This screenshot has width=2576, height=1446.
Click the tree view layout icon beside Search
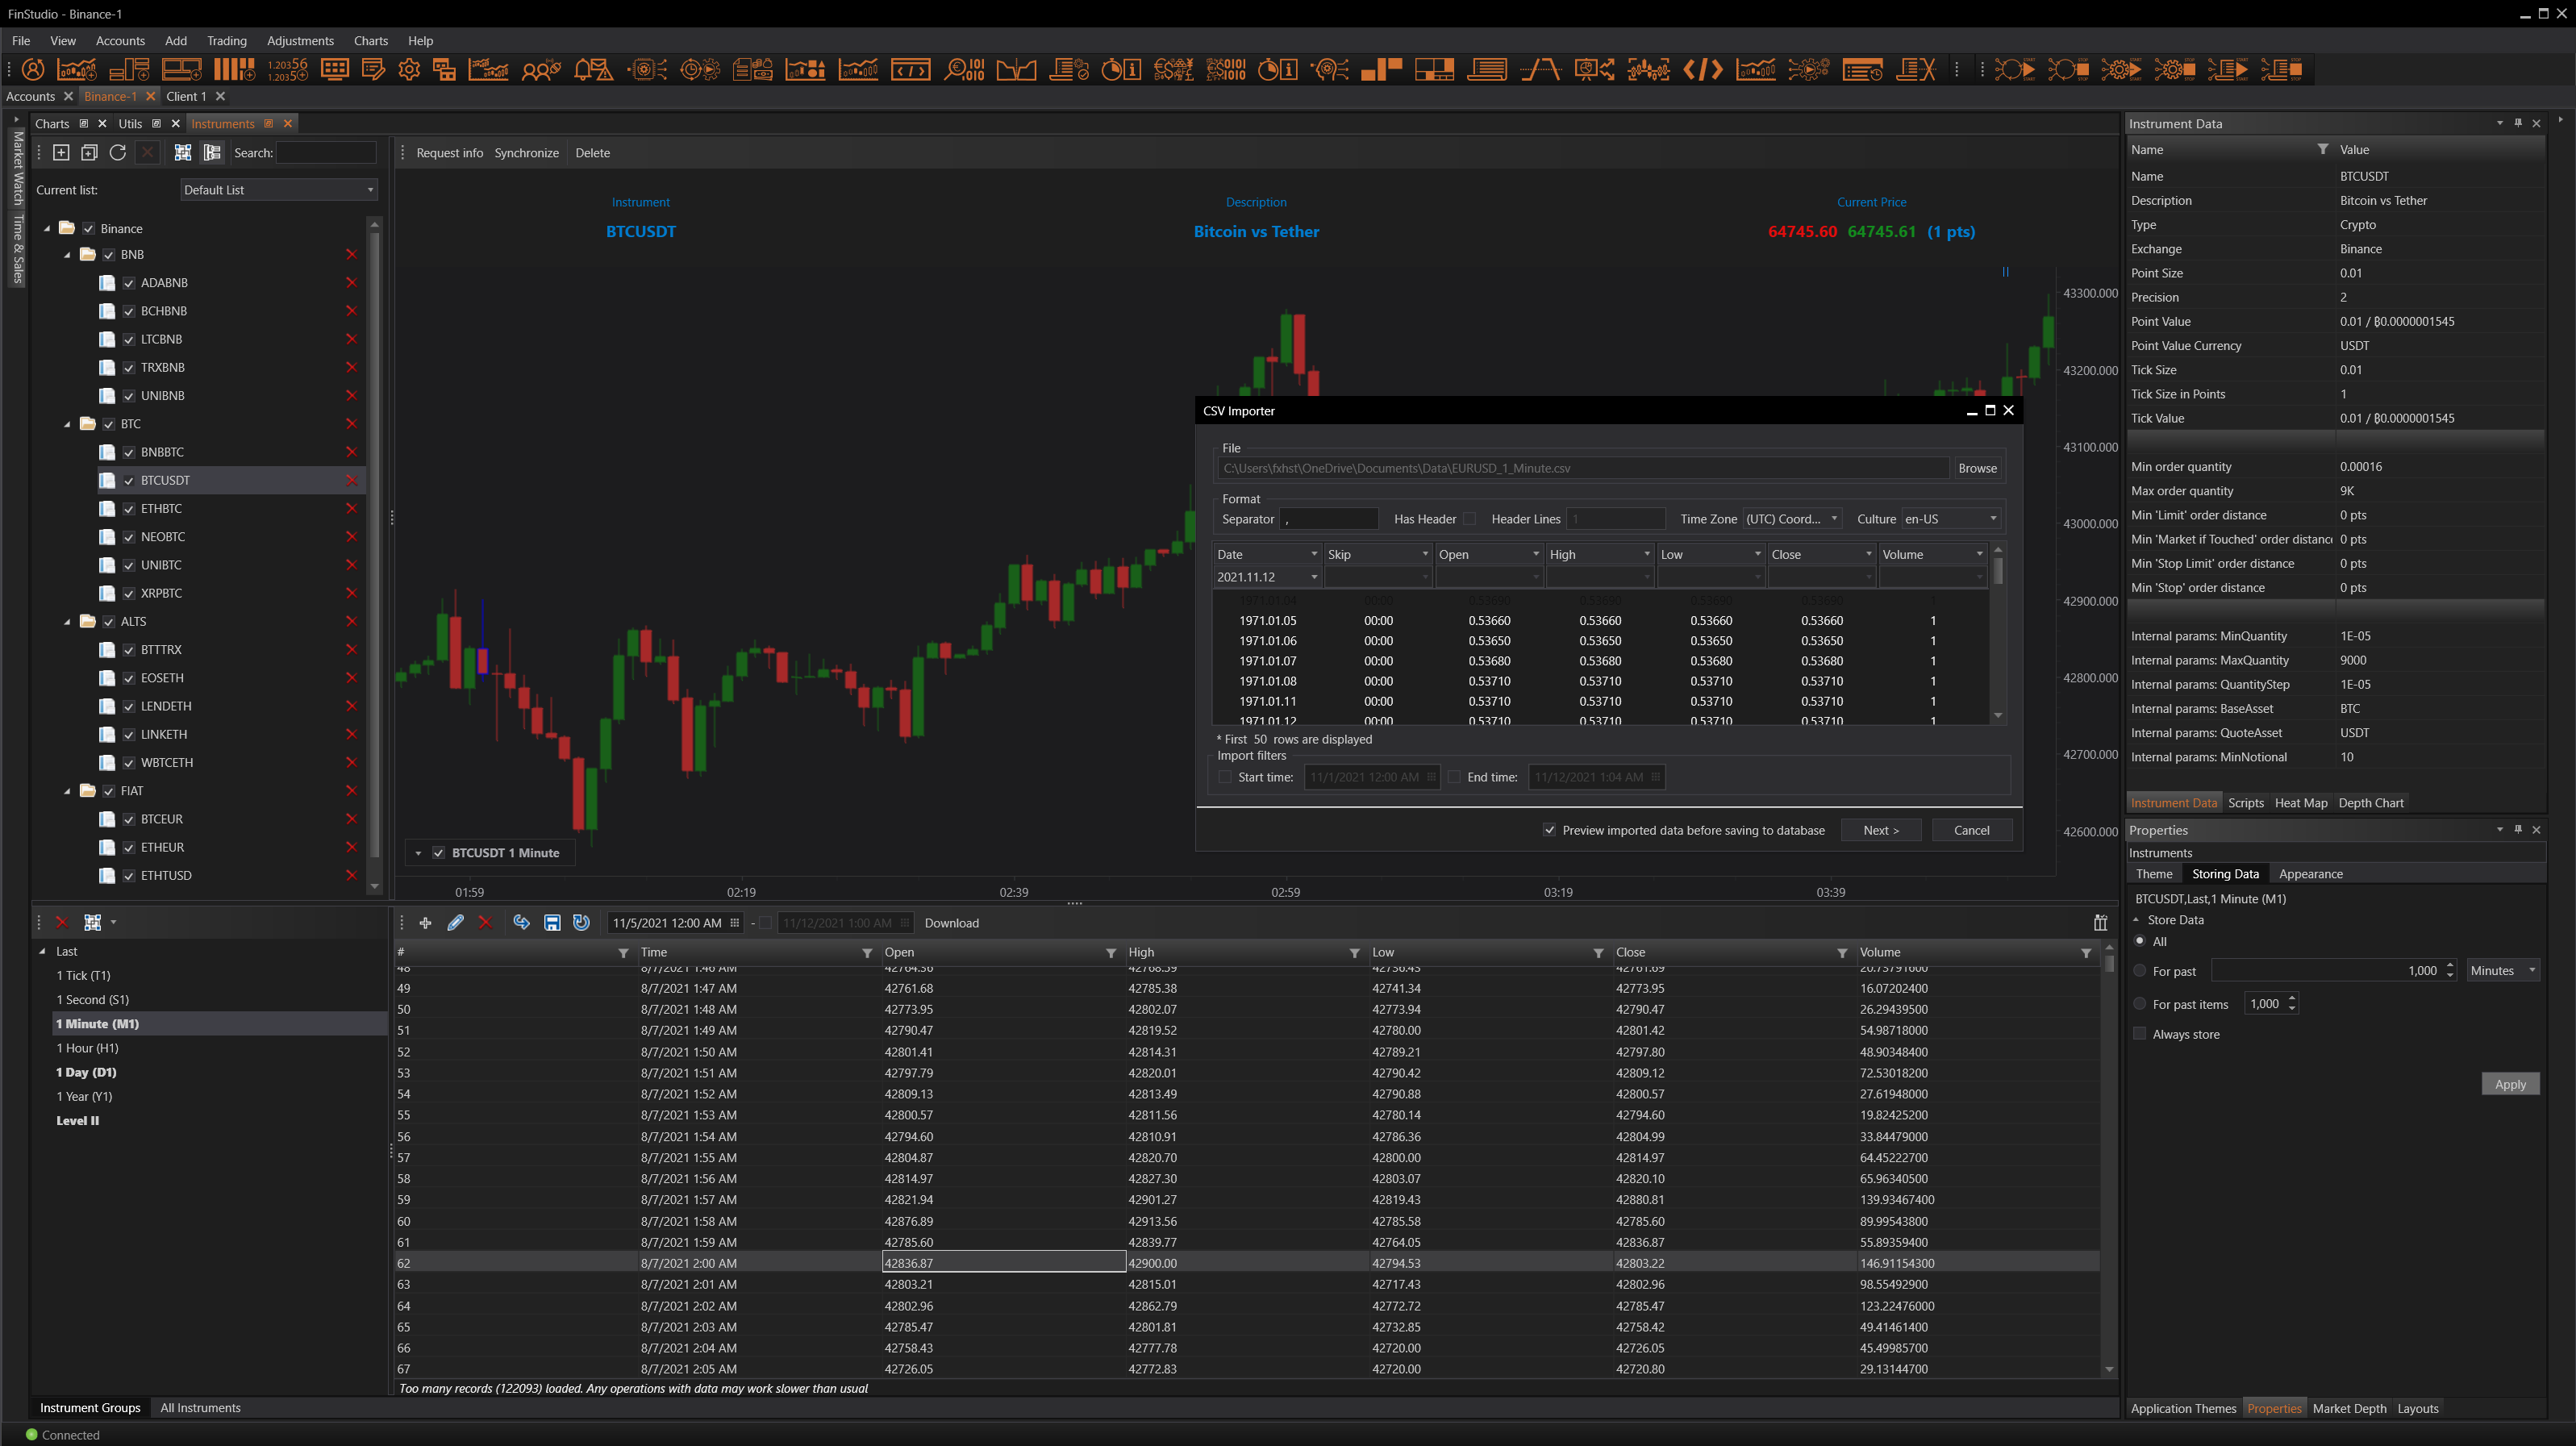[x=212, y=152]
